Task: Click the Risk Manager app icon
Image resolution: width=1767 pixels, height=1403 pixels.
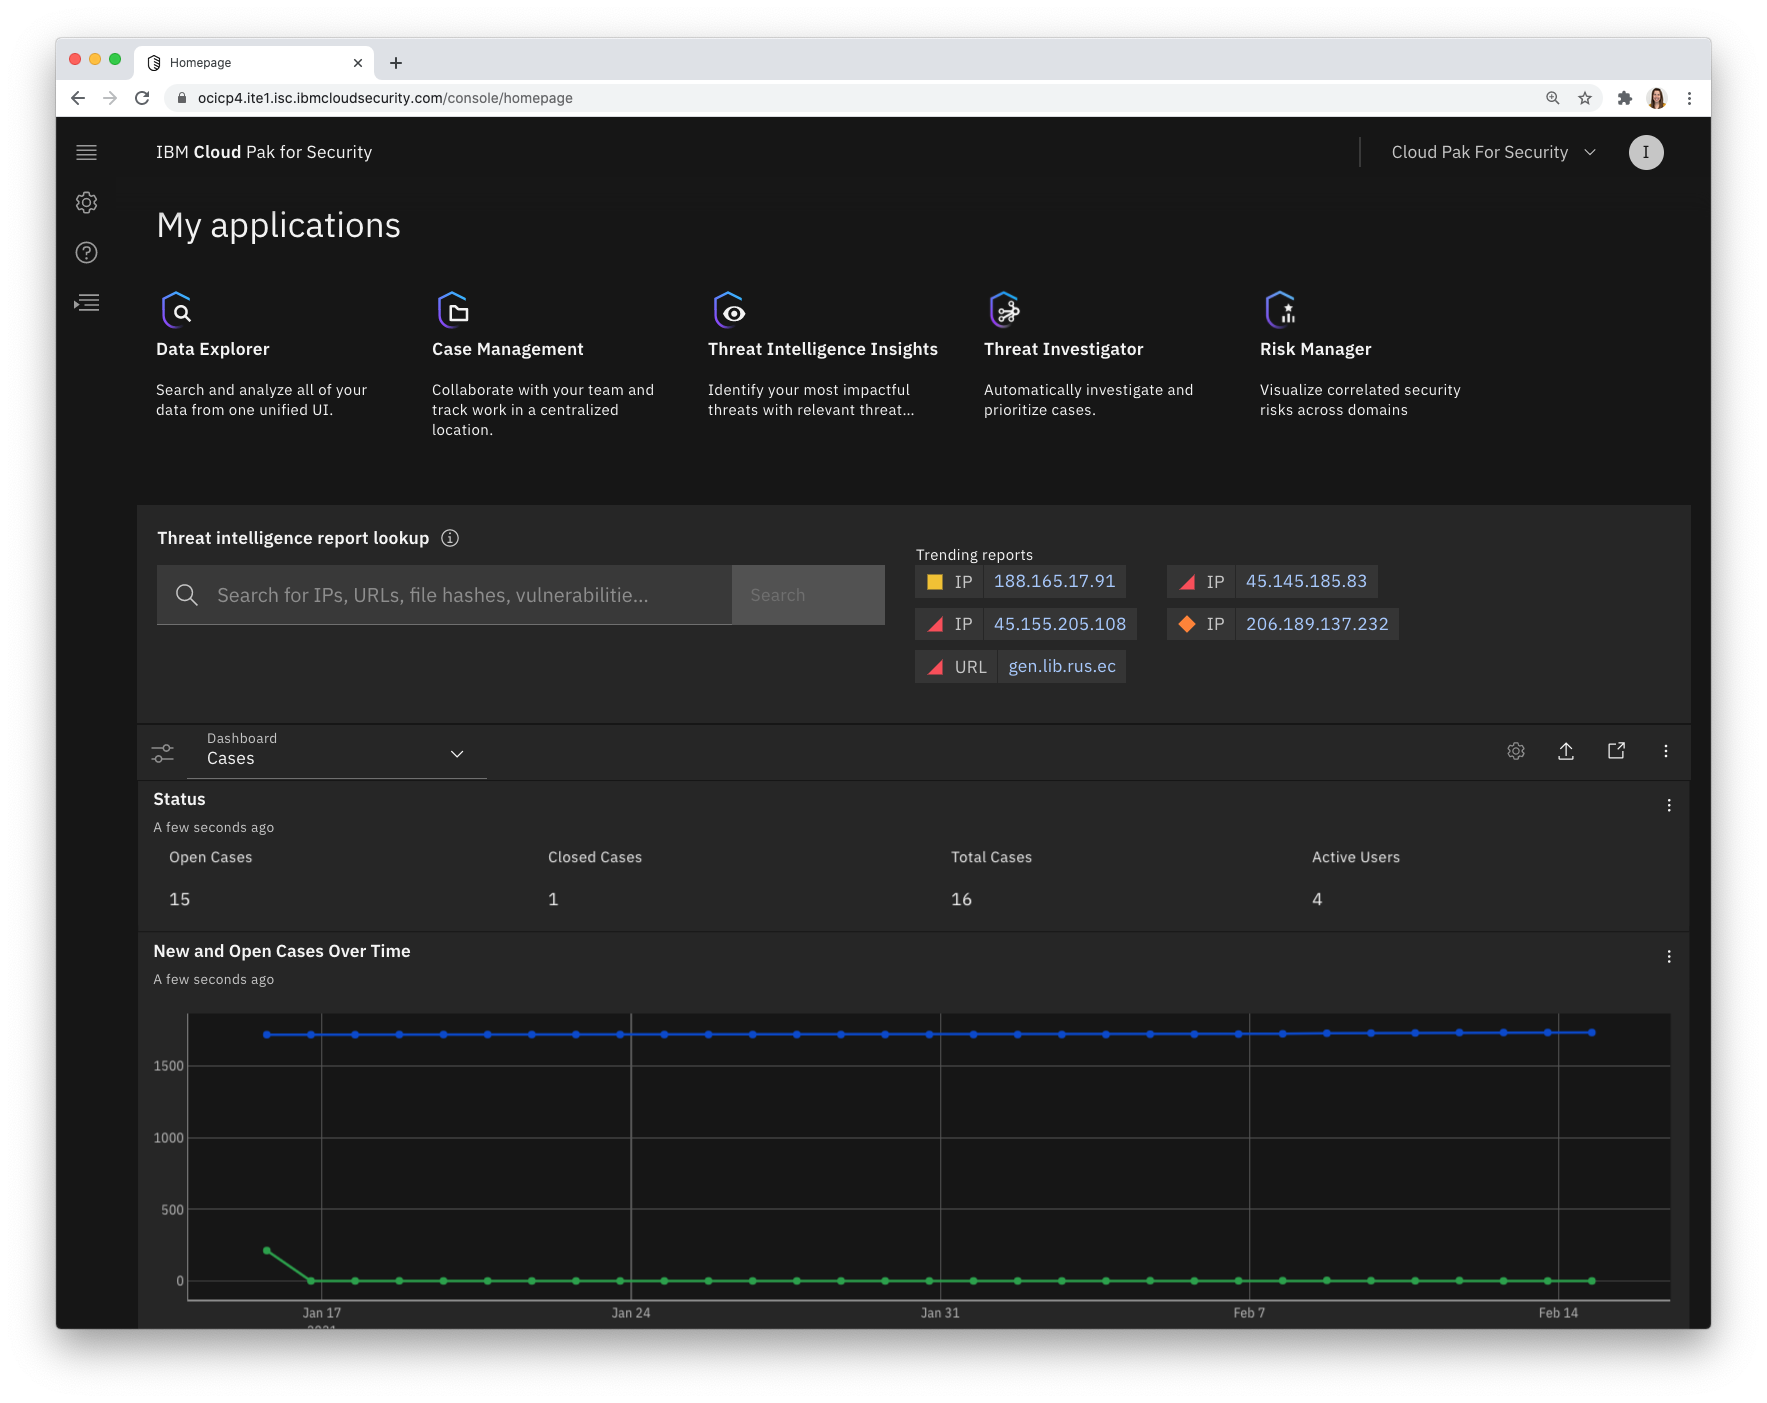Action: point(1281,310)
